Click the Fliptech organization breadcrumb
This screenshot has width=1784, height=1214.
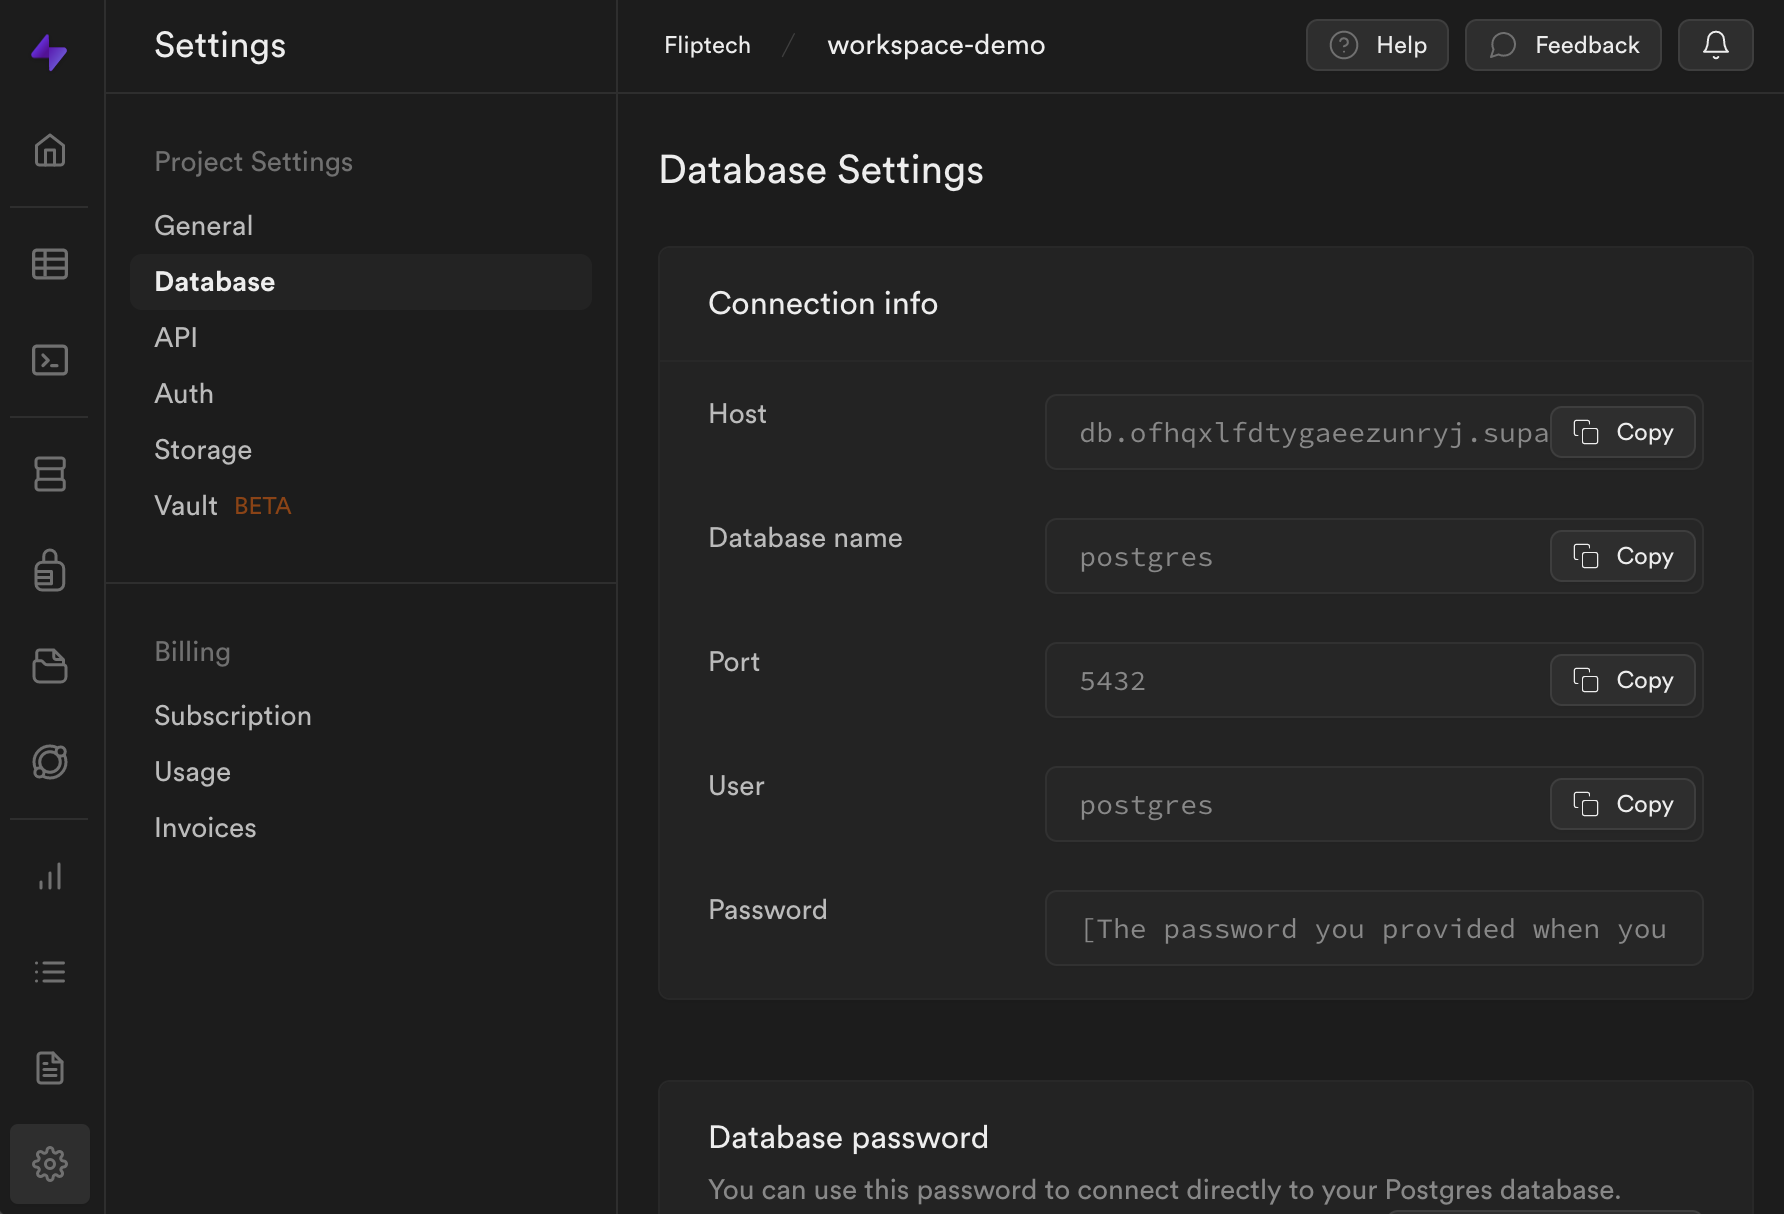click(x=707, y=45)
